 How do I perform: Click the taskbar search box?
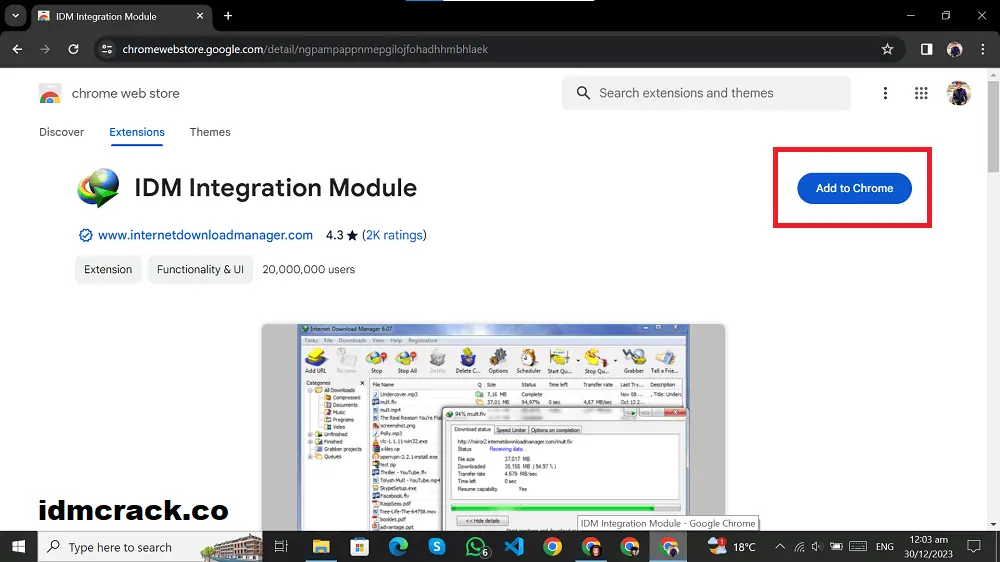click(150, 547)
